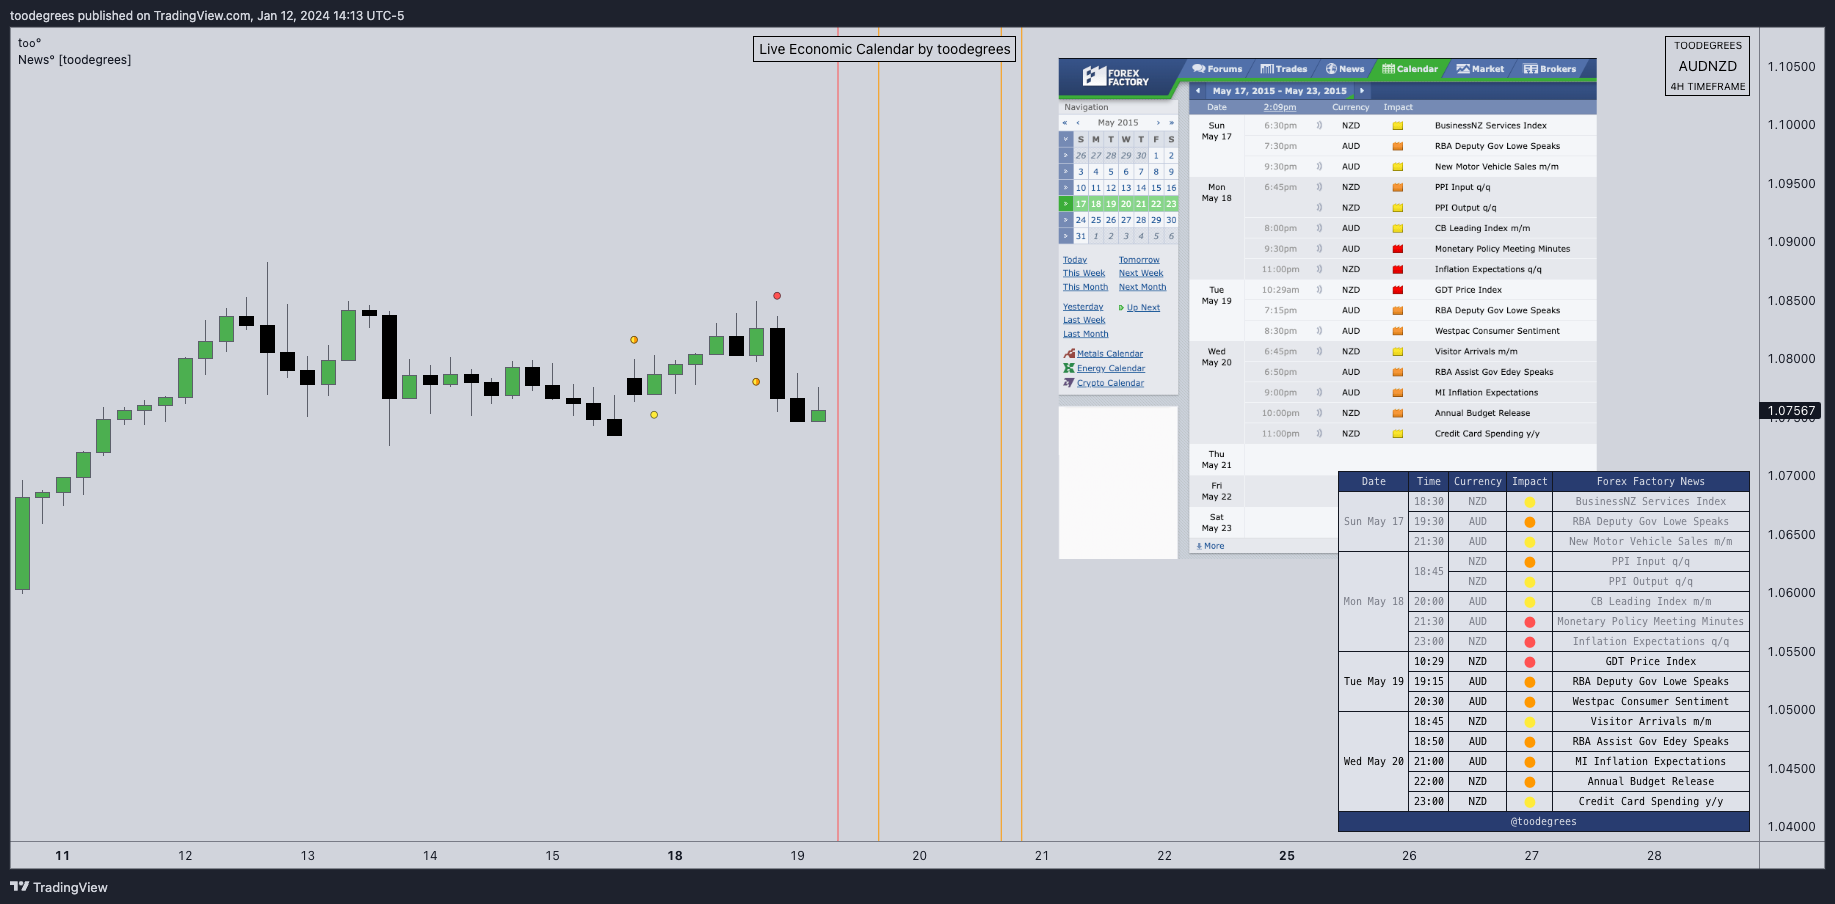Click the green Up Next arrow icon

click(1121, 308)
